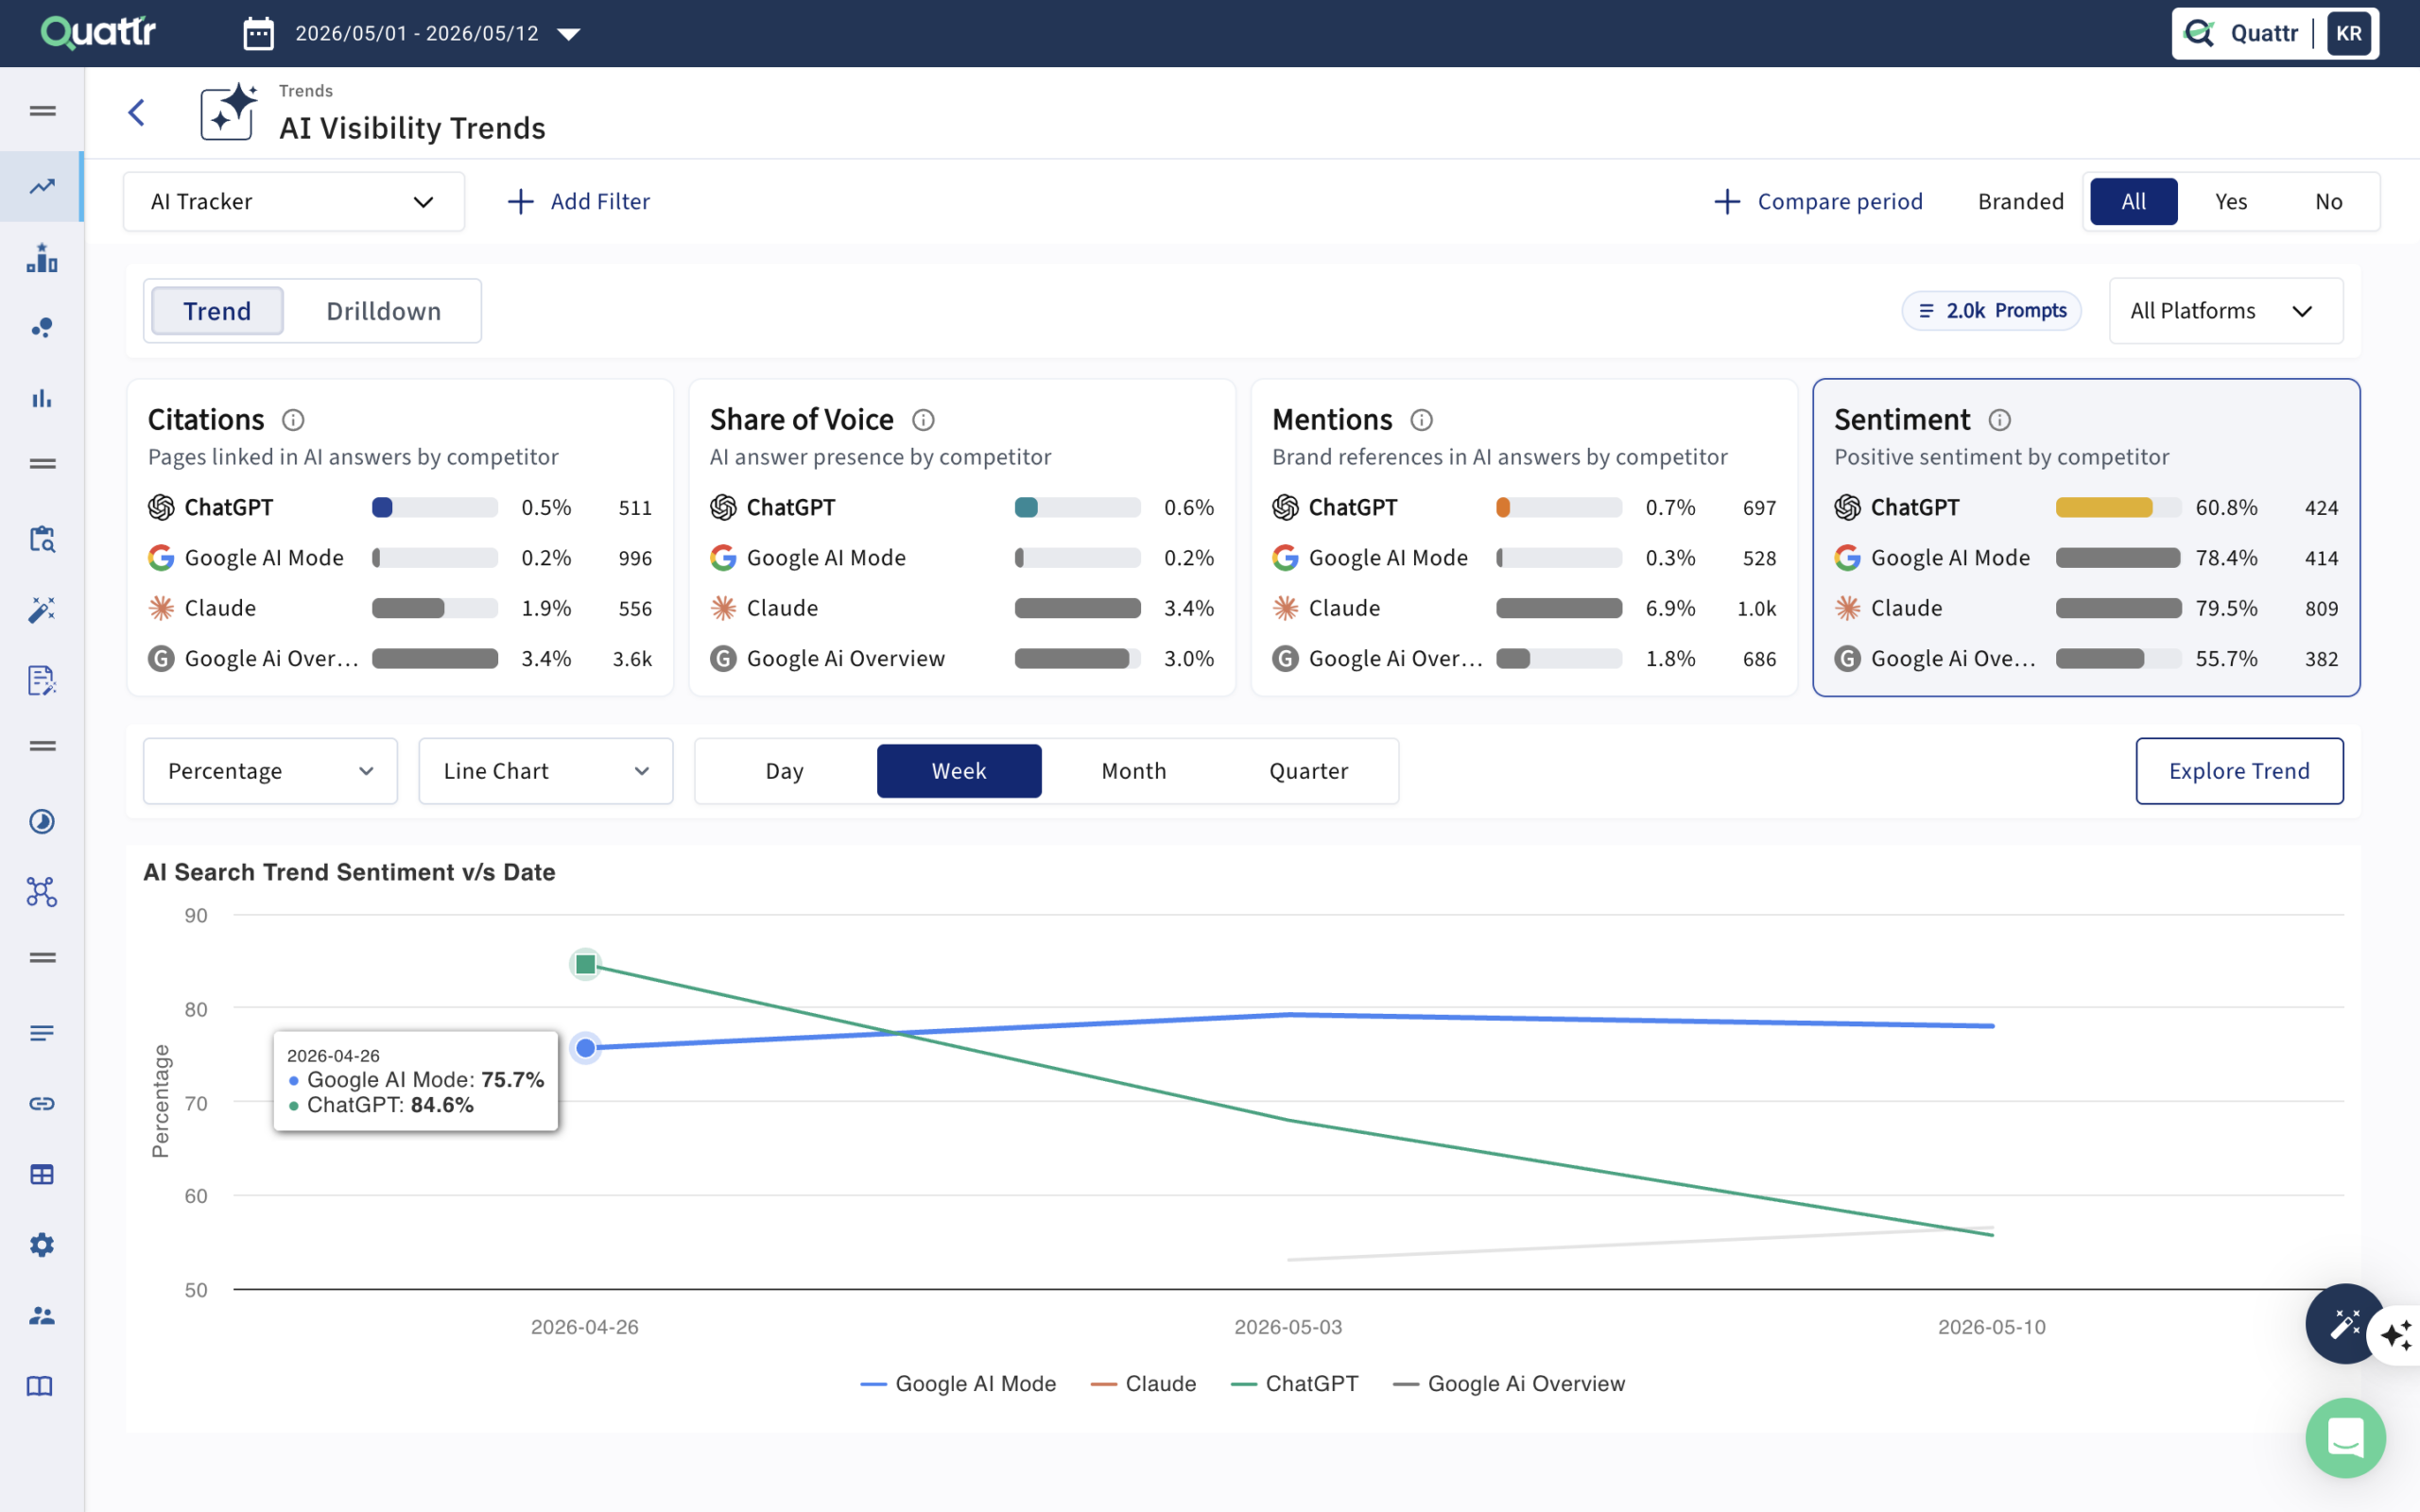Open the link chain sidebar icon
Screen dimensions: 2420x1512
pos(42,1104)
